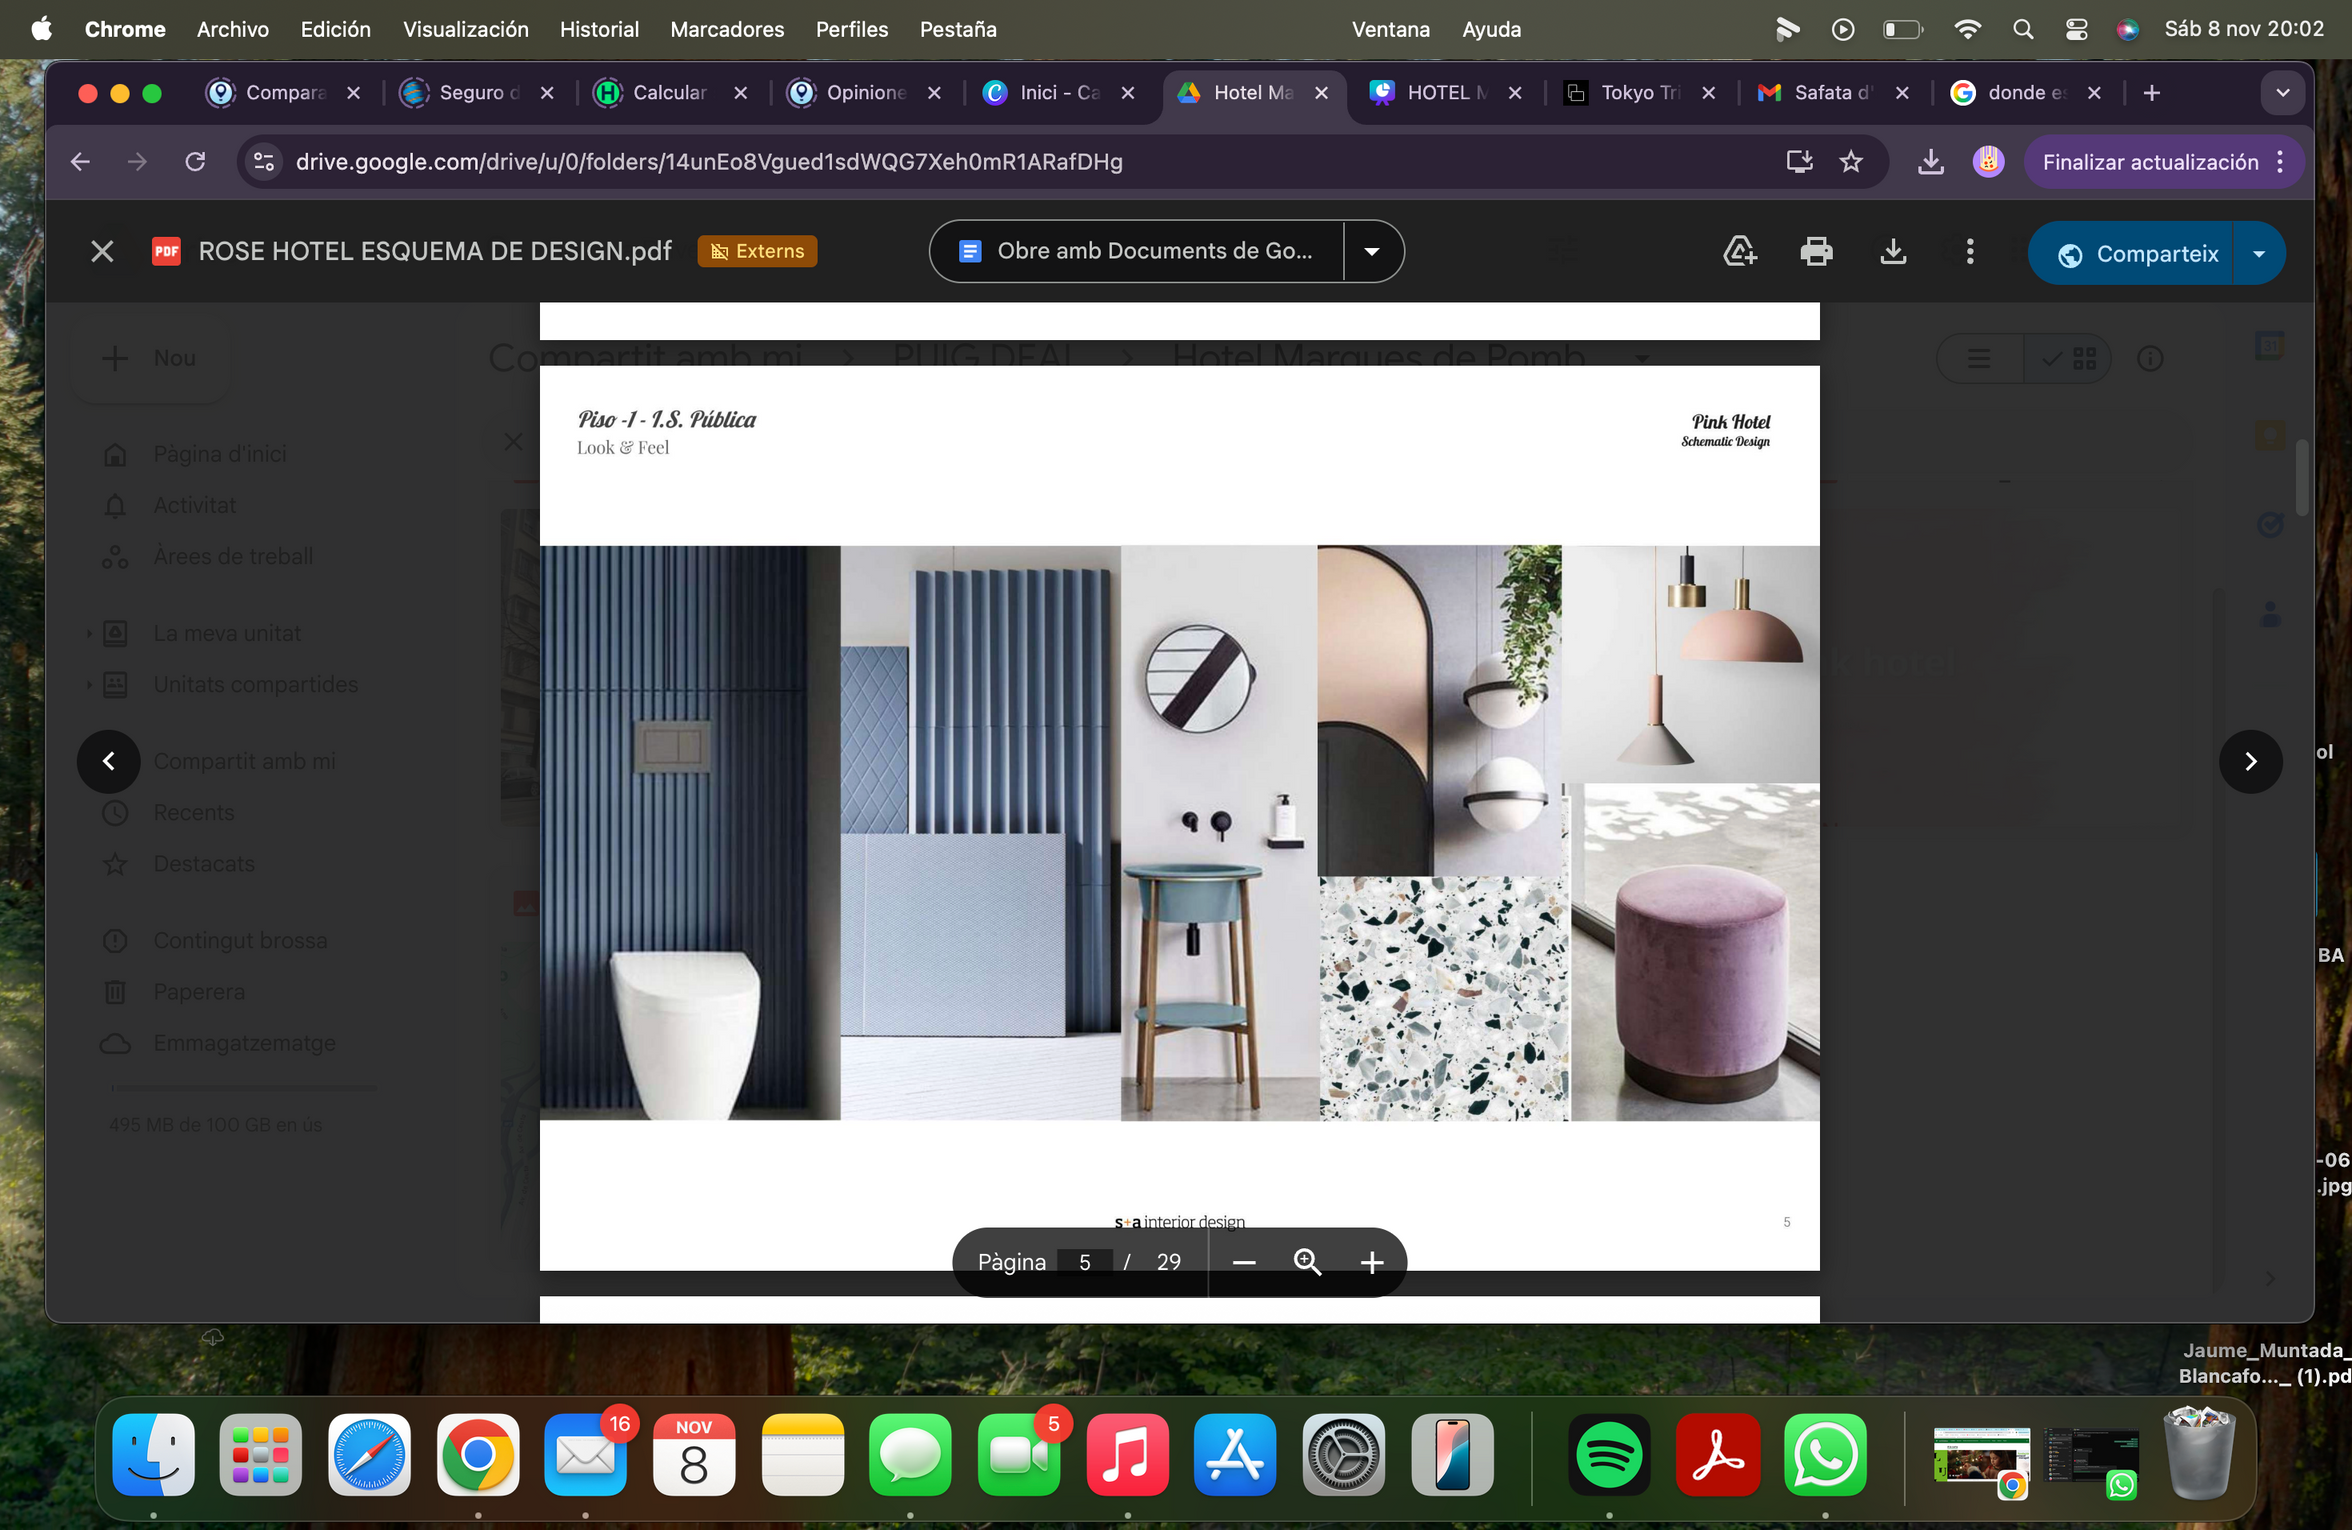Image resolution: width=2352 pixels, height=1530 pixels.
Task: Expand the 'Obre amb' dropdown arrow
Action: click(x=1372, y=251)
